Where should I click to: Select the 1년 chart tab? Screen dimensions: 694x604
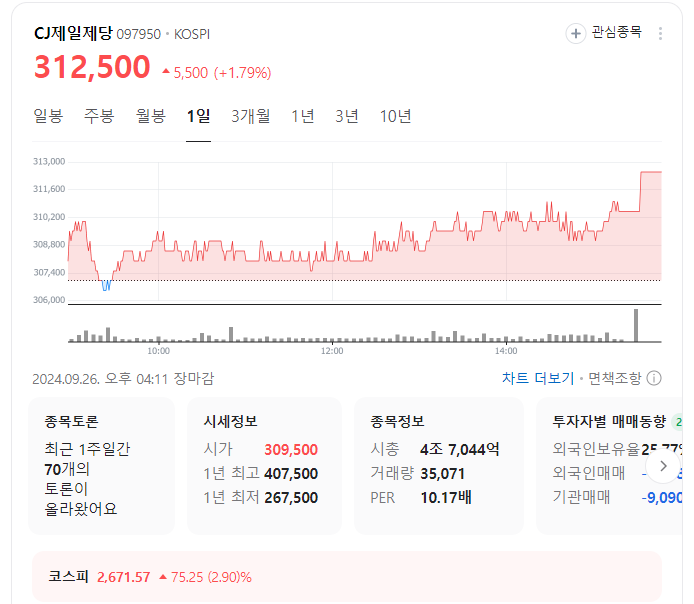[x=303, y=116]
